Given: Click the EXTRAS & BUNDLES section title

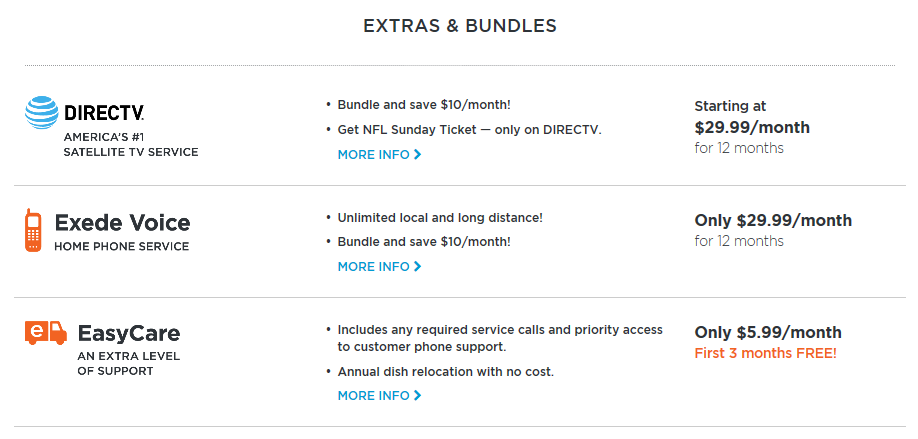Looking at the screenshot, I should (x=460, y=26).
